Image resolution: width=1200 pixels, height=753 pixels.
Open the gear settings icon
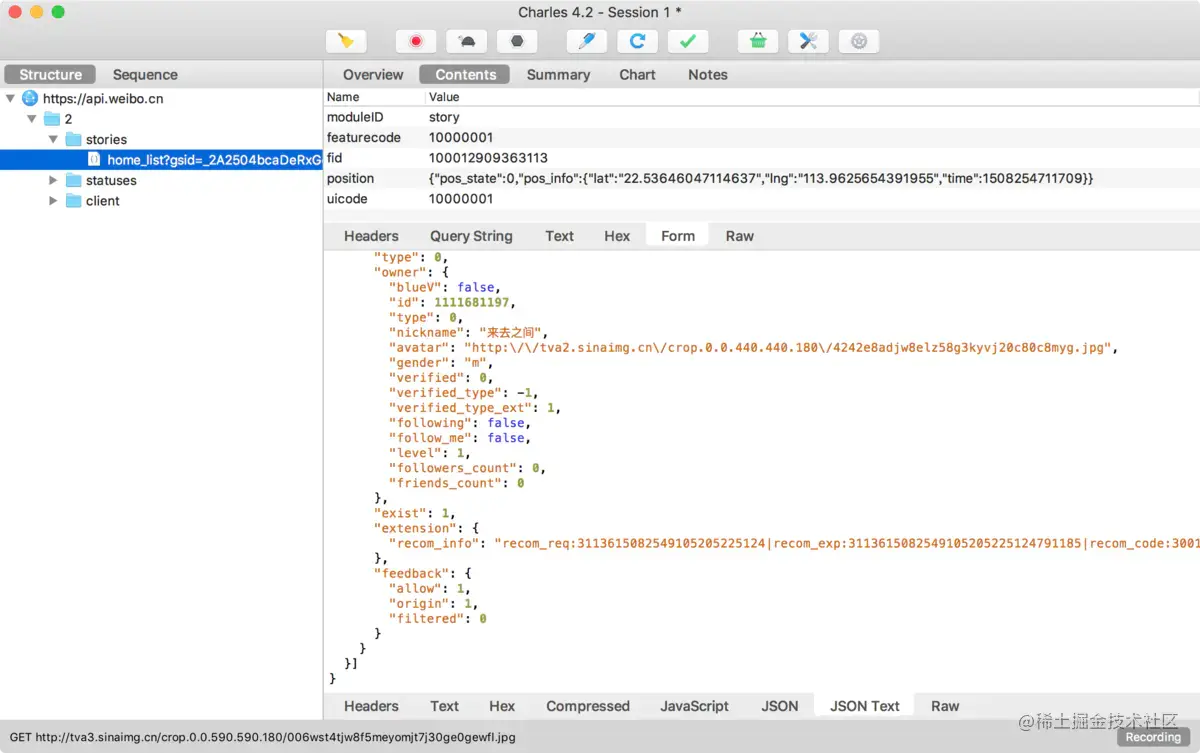tap(859, 41)
